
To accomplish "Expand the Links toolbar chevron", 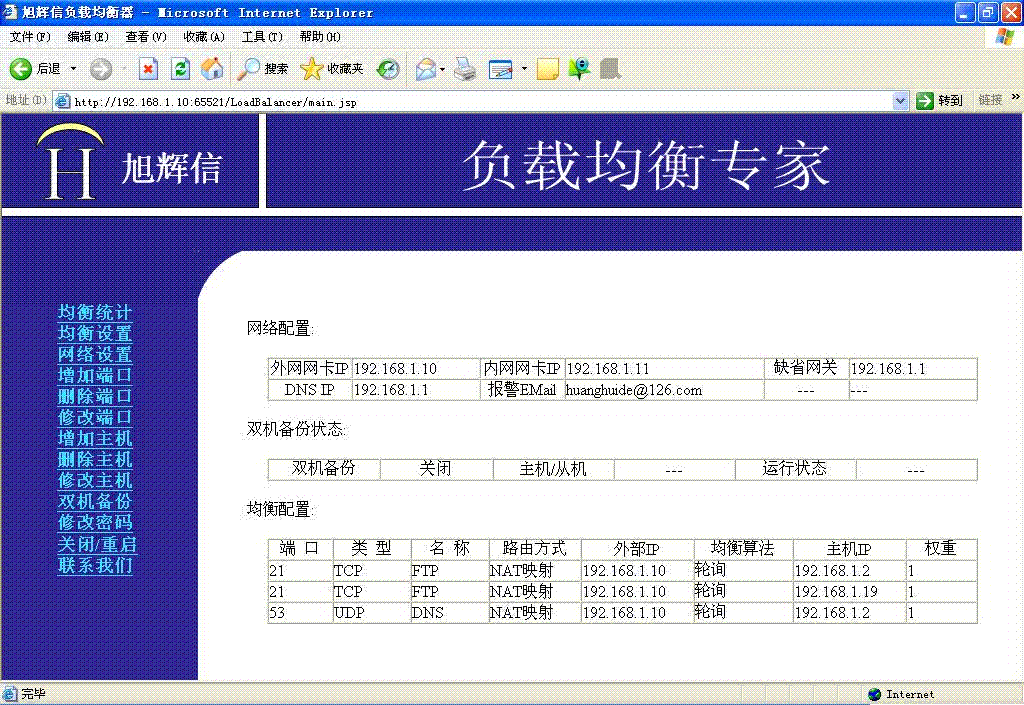I will click(x=1015, y=97).
